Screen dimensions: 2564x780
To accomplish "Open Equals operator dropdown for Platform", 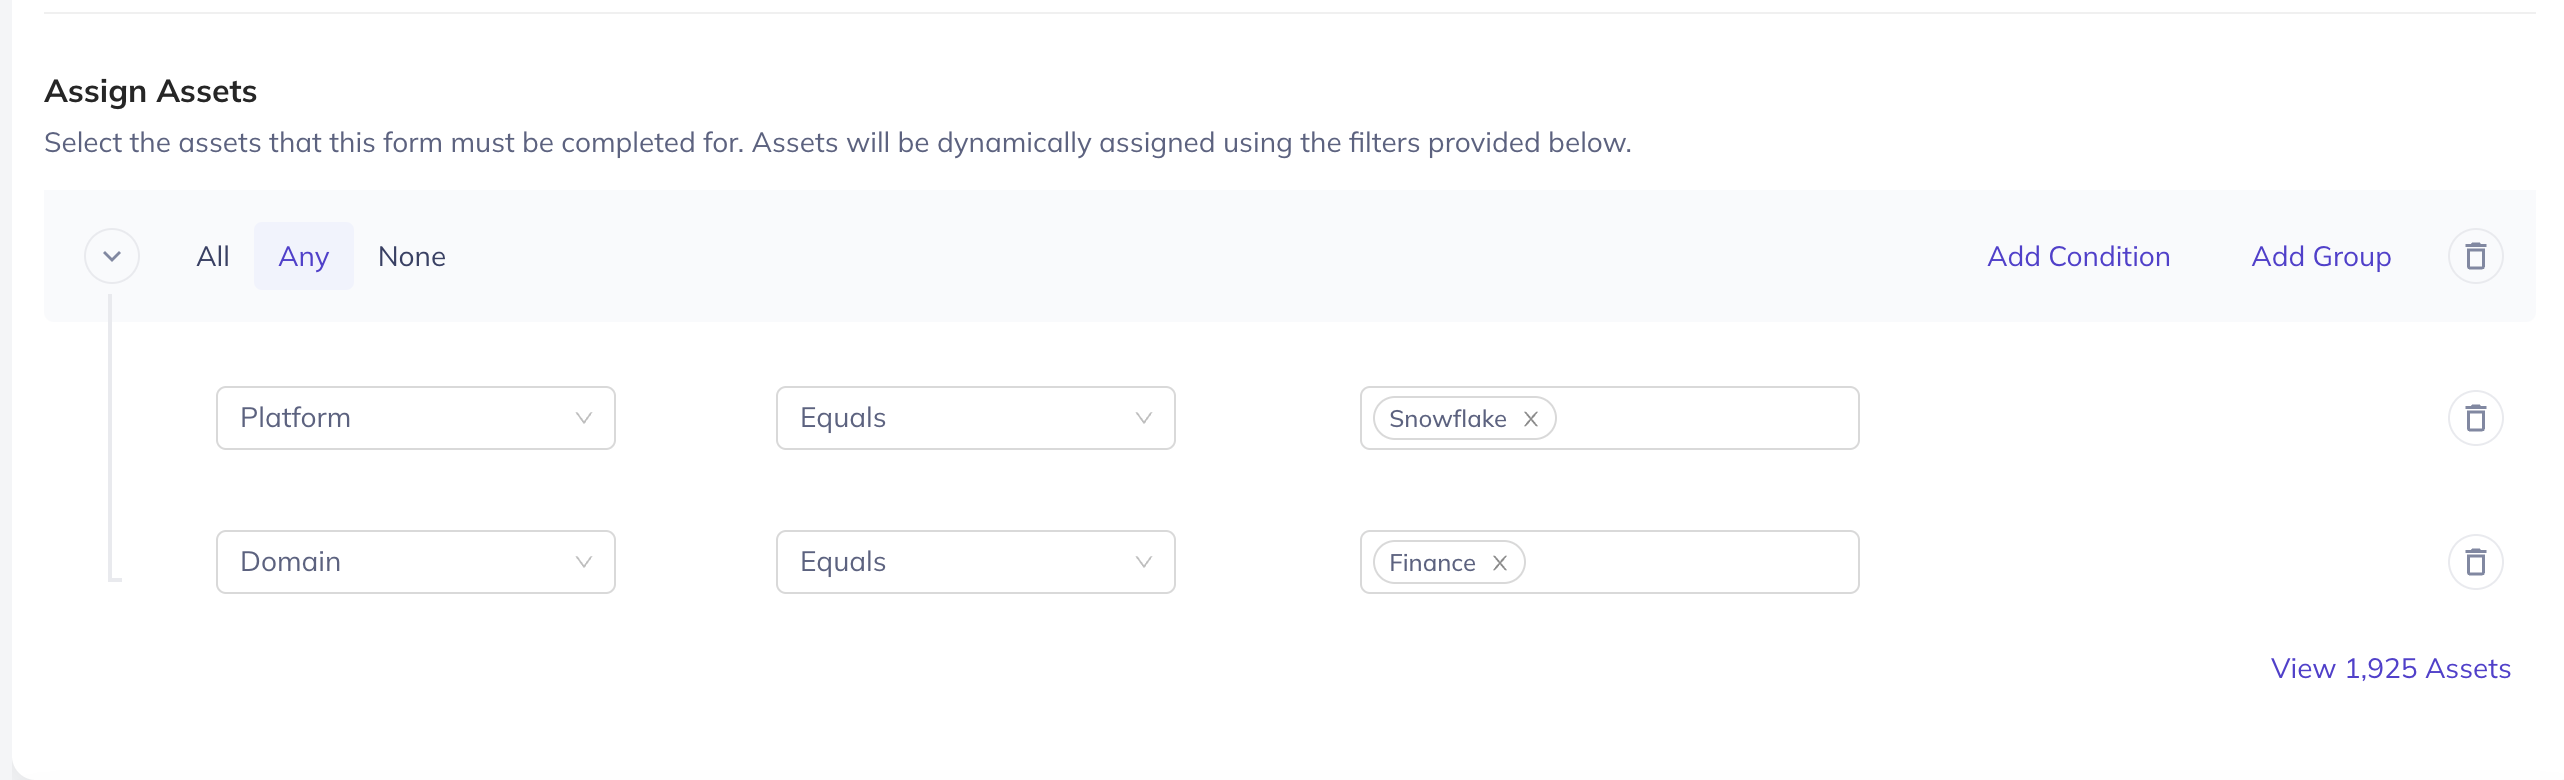I will tap(975, 418).
